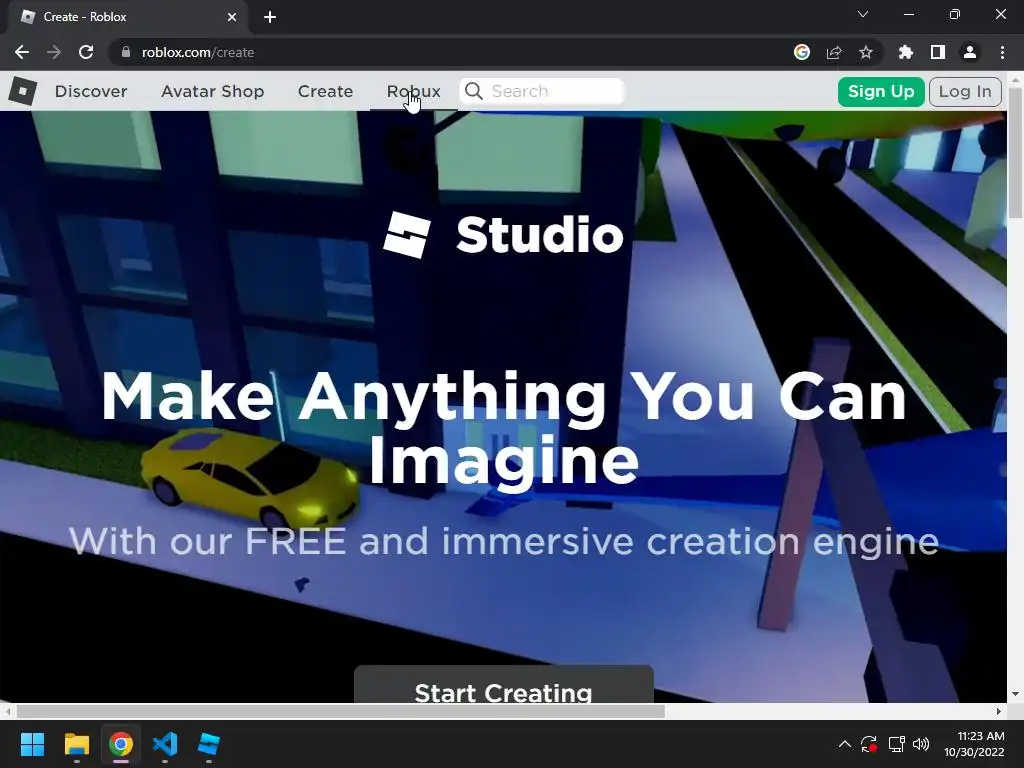Close the Create - Roblox tab
Screen dimensions: 1024x768
(232, 17)
